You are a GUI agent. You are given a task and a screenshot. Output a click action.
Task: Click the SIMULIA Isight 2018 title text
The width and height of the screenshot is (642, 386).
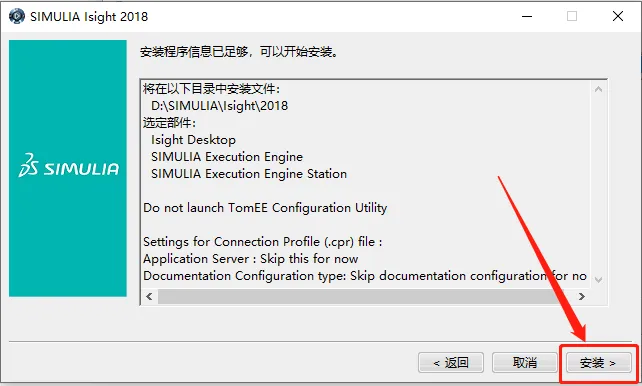click(x=89, y=16)
